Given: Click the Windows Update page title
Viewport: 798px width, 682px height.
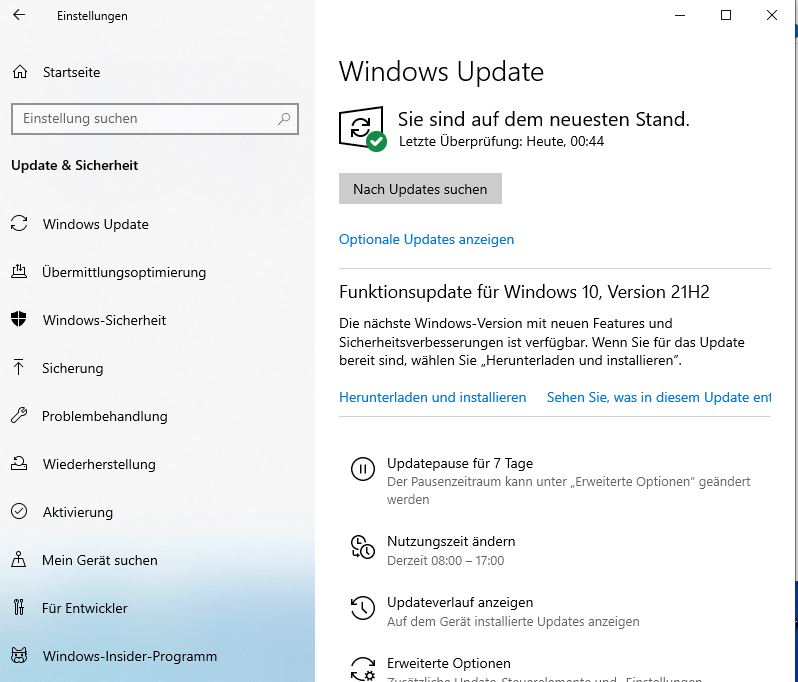Looking at the screenshot, I should (441, 71).
